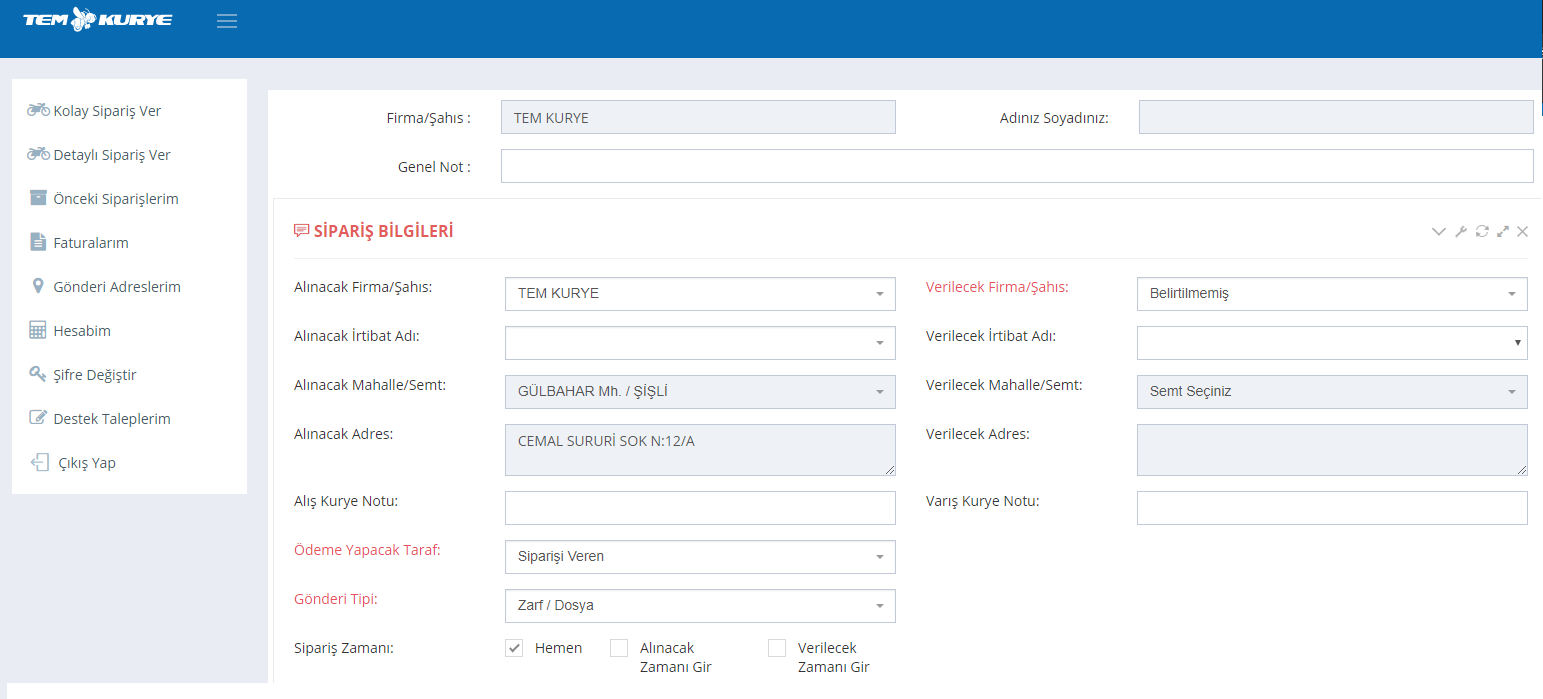1543x699 pixels.
Task: Click the Alış Kurye Notu field
Action: [x=700, y=508]
